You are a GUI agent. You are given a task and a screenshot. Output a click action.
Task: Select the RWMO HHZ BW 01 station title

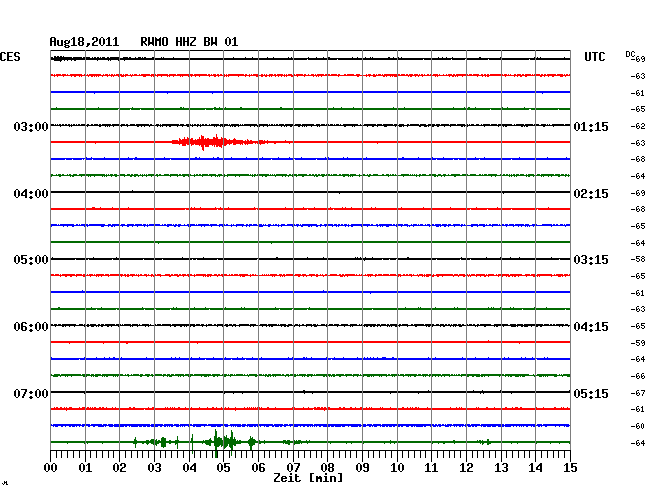coord(189,42)
